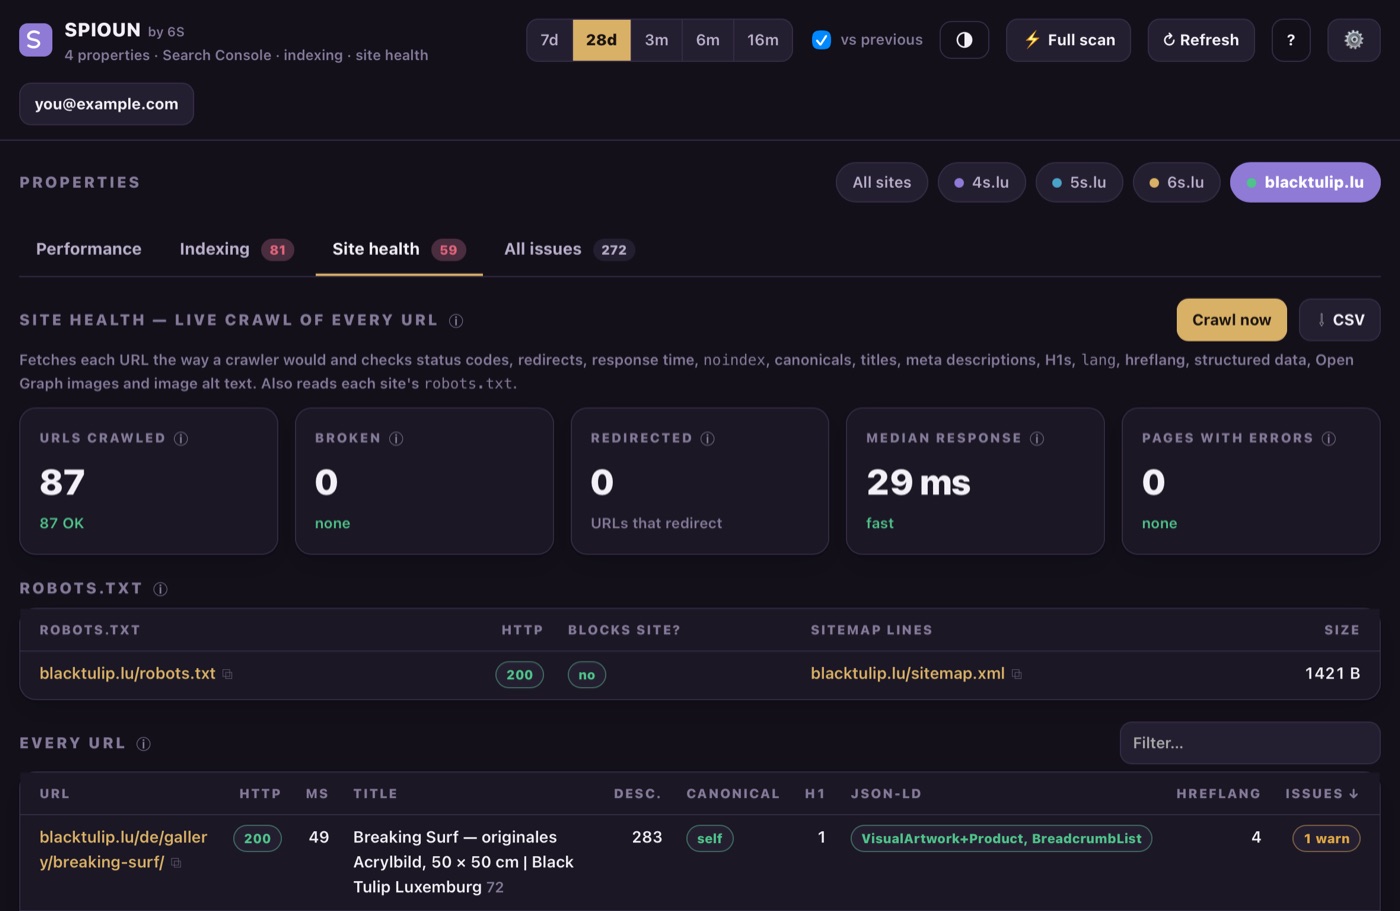The image size is (1400, 911).
Task: Toggle the contrast theme icon
Action: (x=964, y=40)
